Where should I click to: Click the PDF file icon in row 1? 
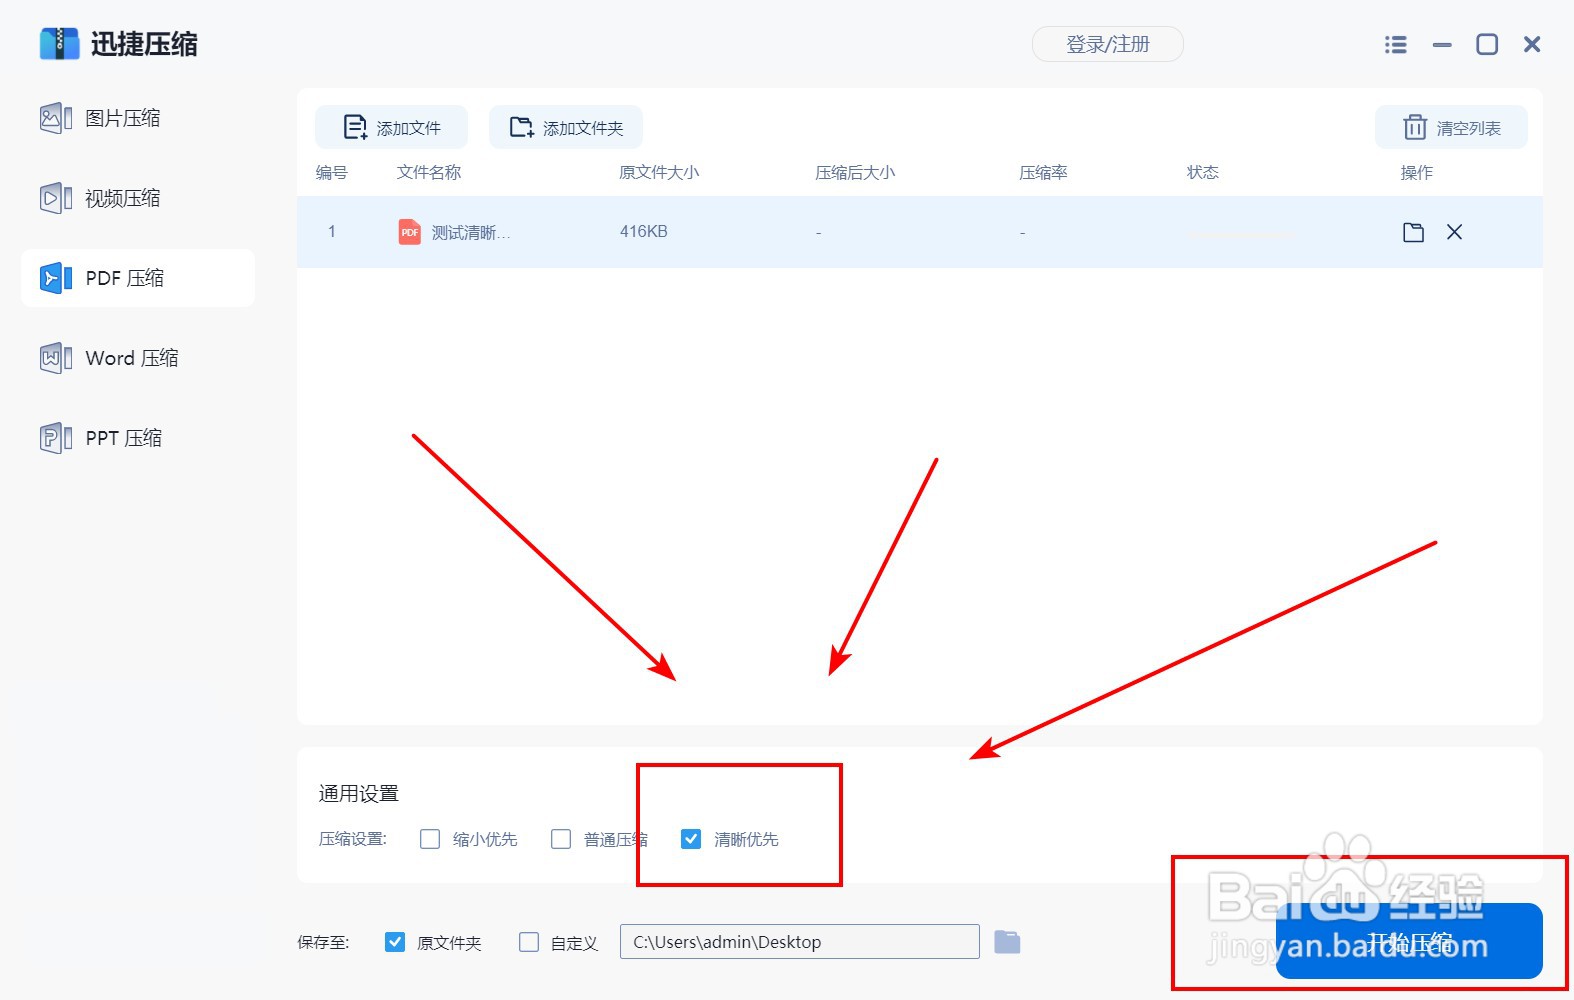tap(409, 232)
